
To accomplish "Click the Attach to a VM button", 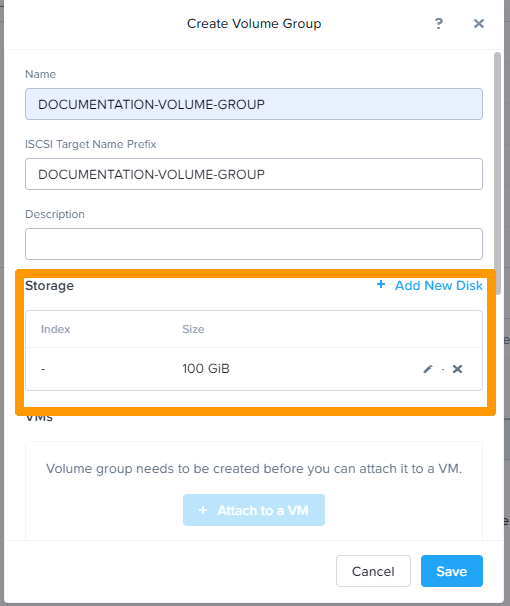I will pos(254,510).
